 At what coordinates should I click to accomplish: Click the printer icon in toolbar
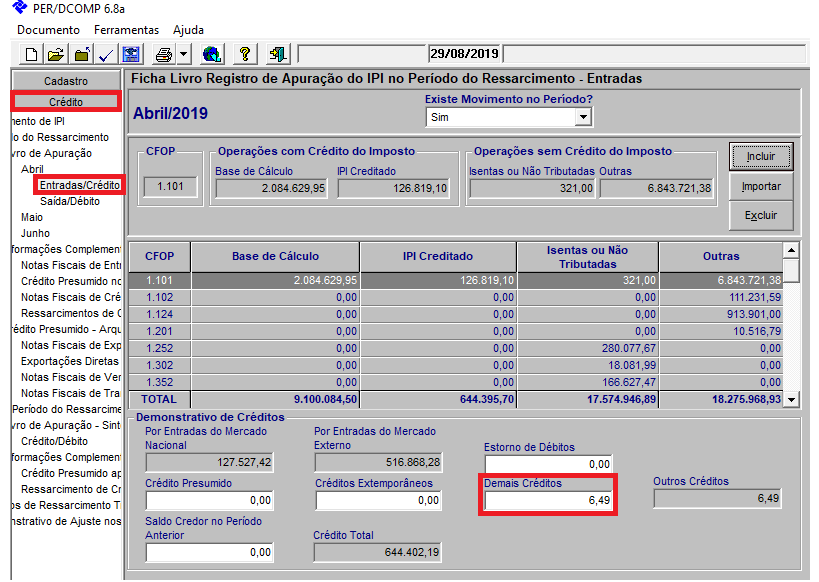tap(161, 54)
